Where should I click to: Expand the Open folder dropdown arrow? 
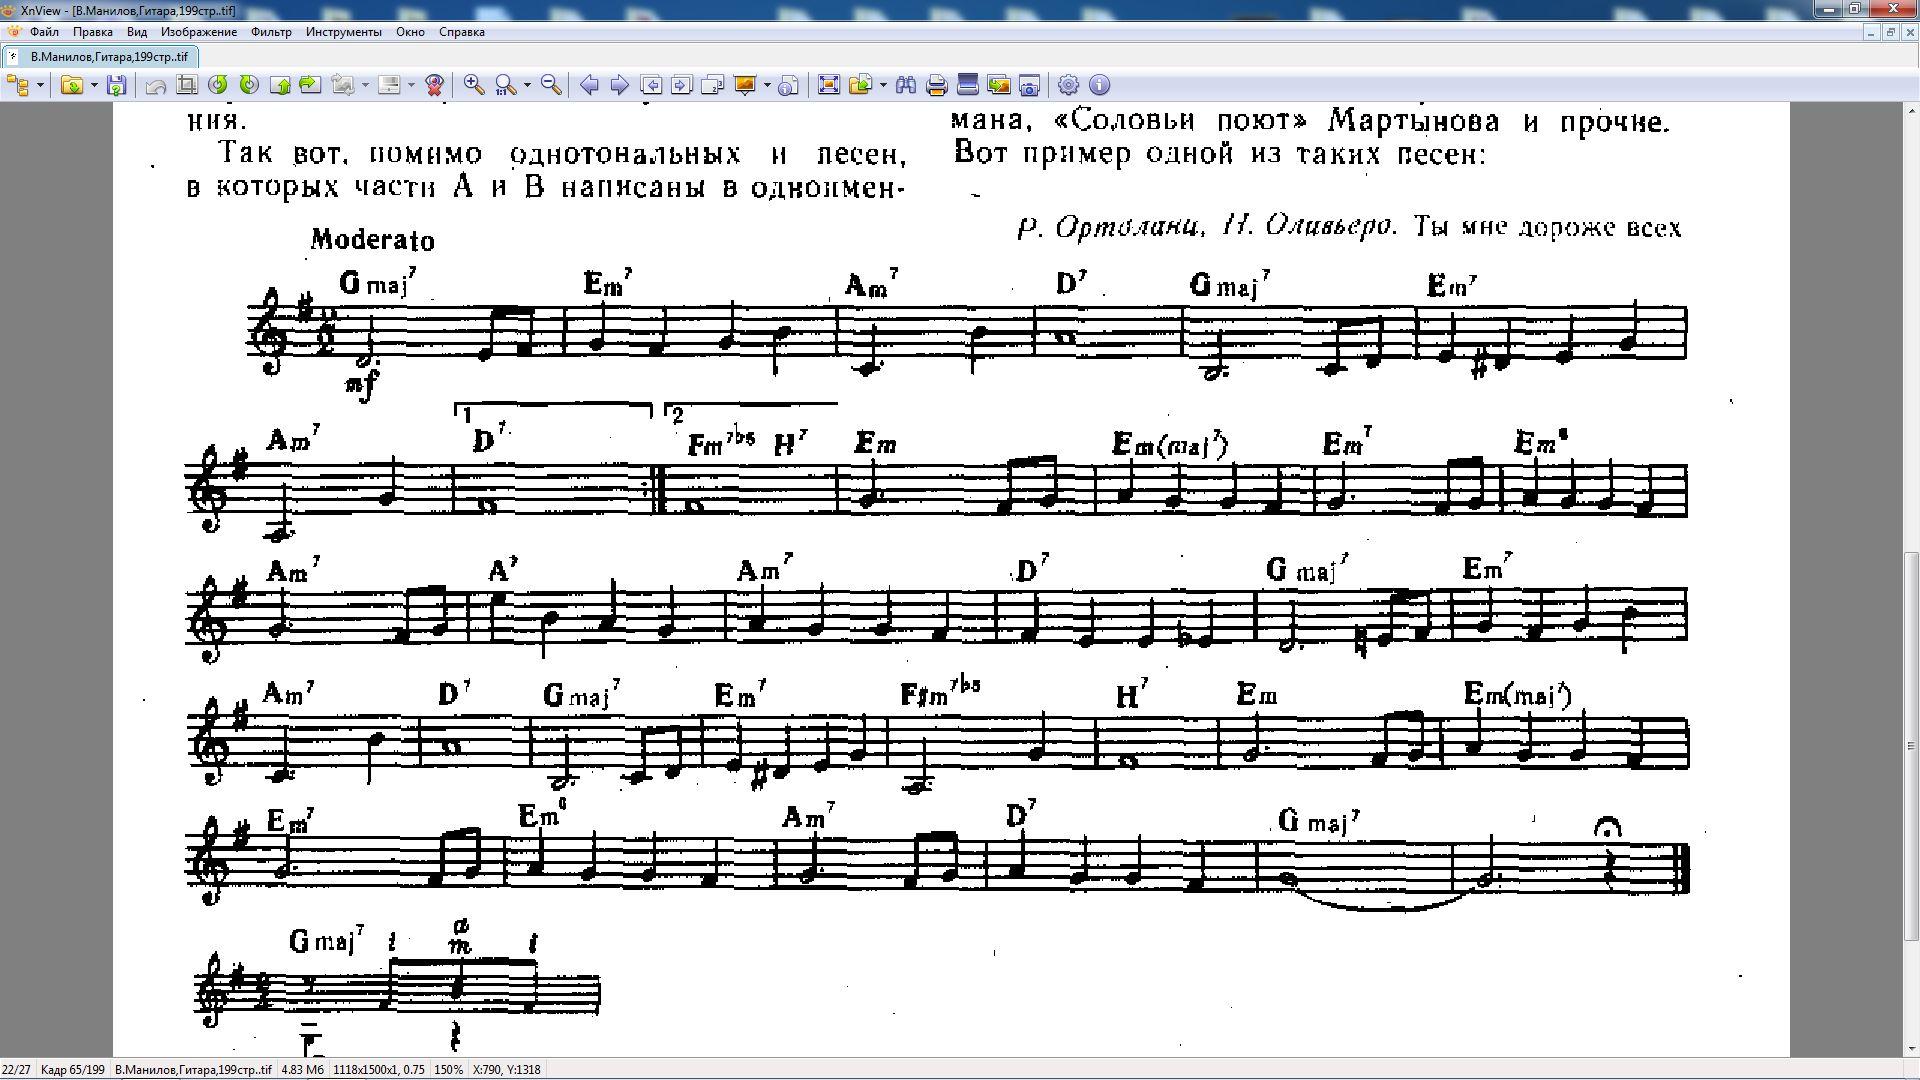pyautogui.click(x=94, y=85)
